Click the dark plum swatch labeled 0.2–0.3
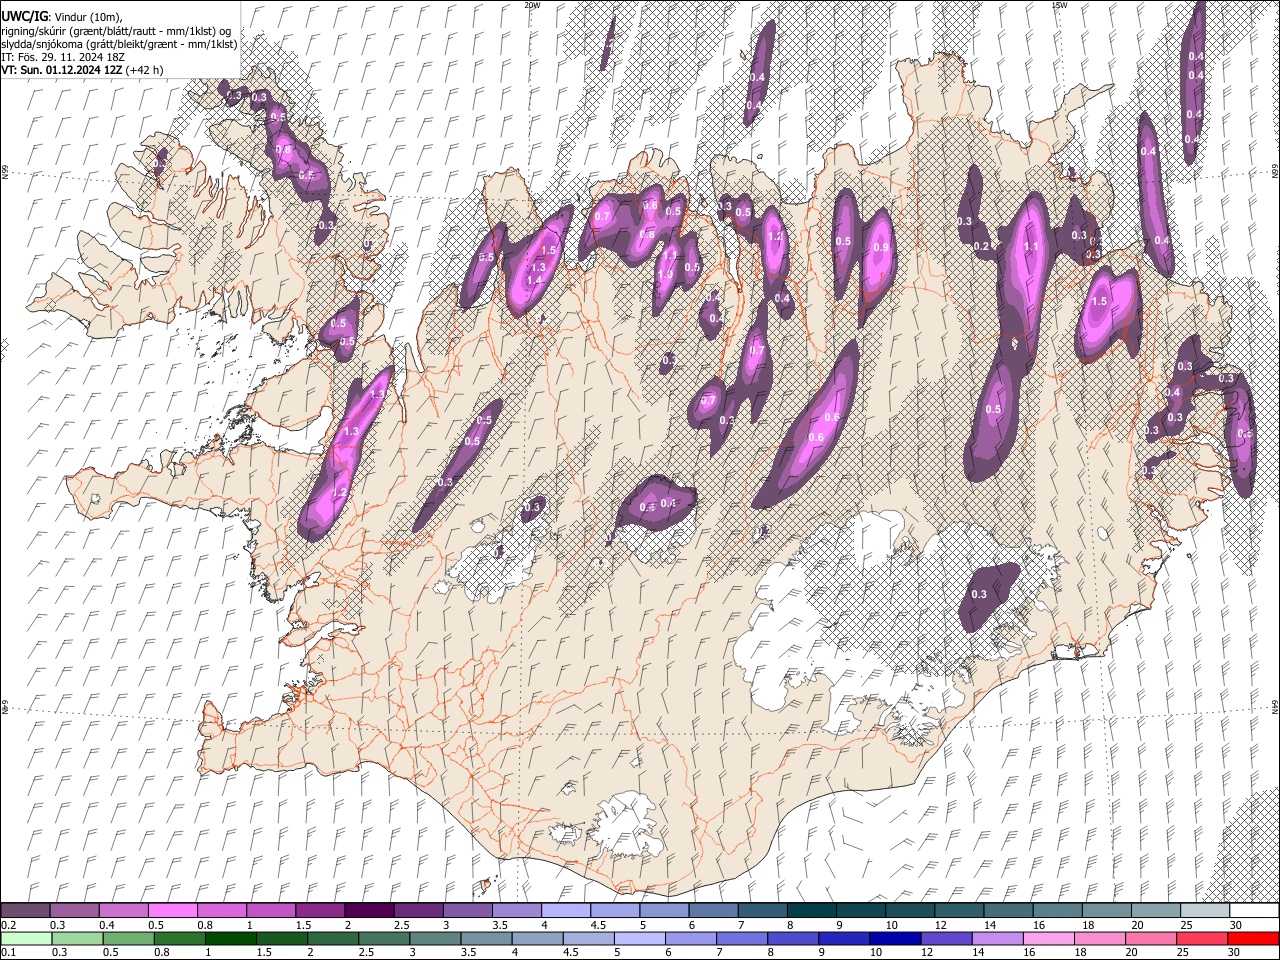This screenshot has width=1280, height=960. click(26, 911)
